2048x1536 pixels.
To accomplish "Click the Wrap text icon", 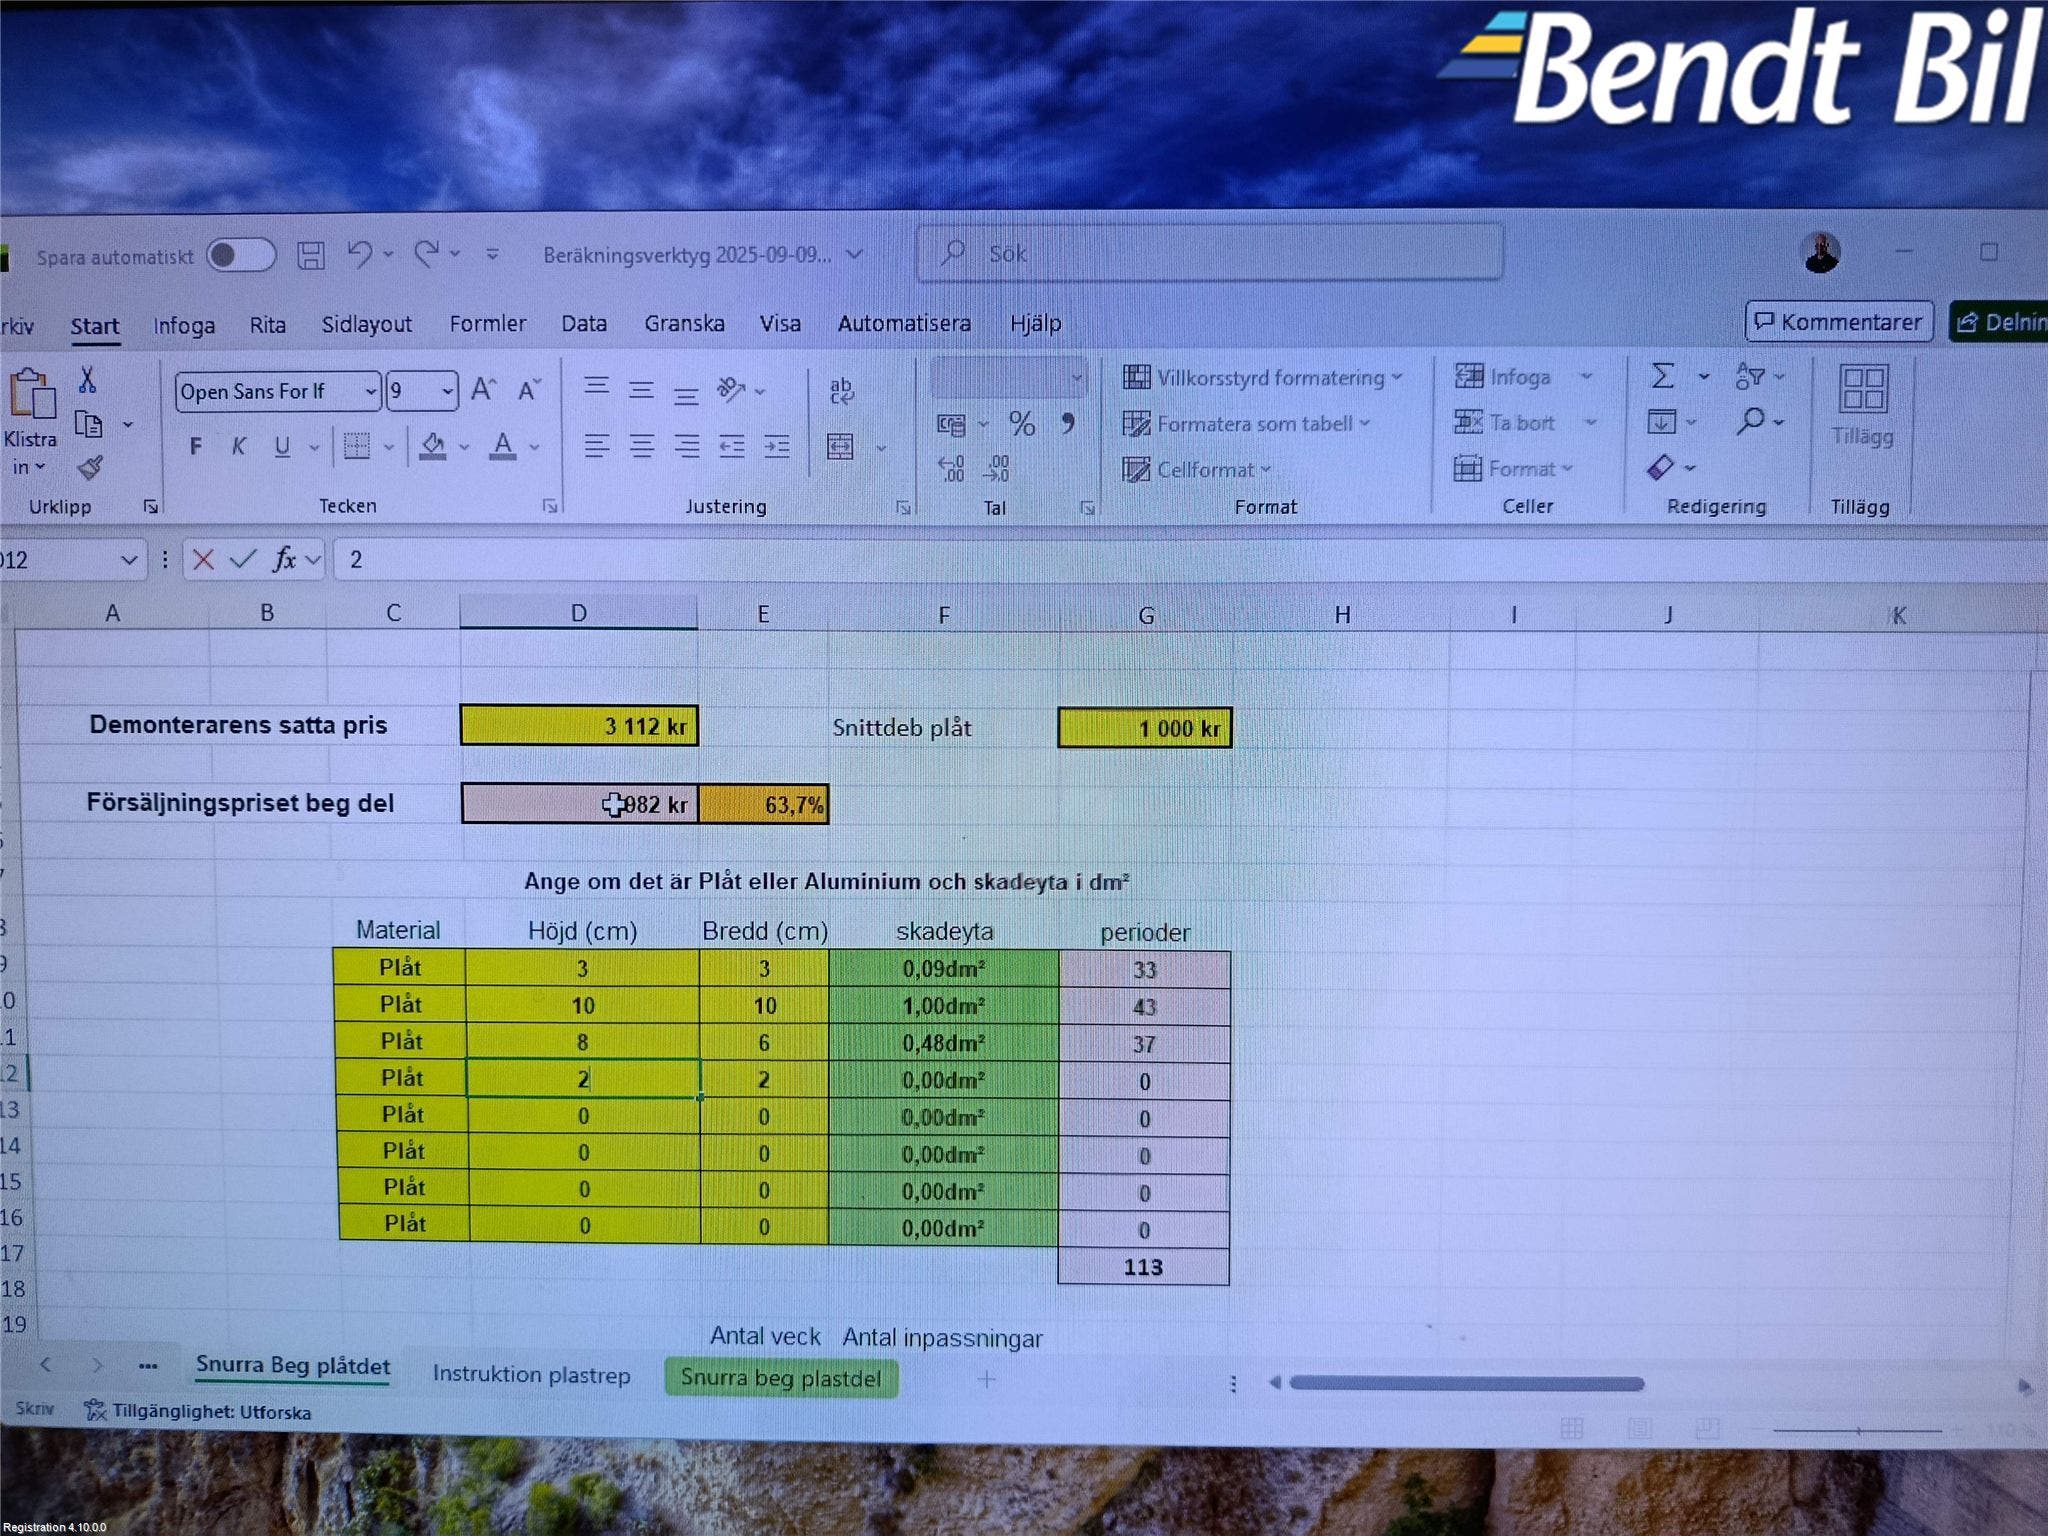I will [842, 390].
